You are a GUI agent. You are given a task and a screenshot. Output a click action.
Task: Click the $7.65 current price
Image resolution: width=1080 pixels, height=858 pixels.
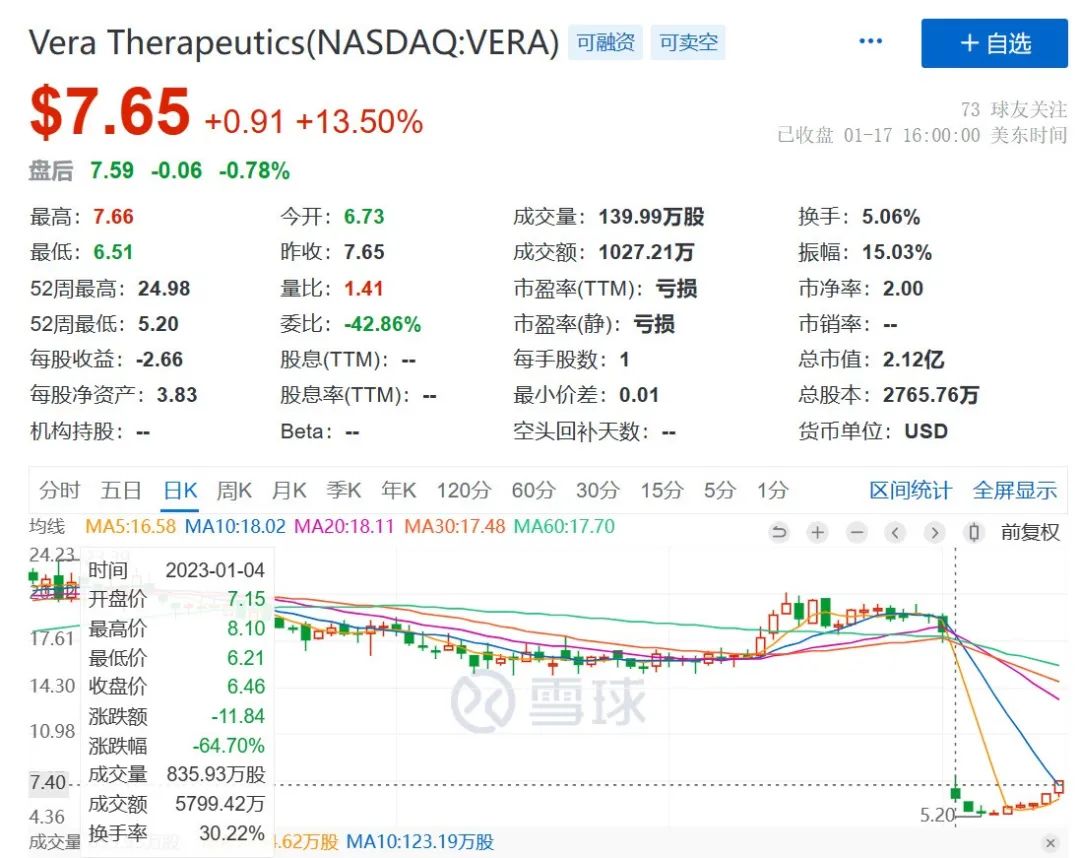coord(110,111)
